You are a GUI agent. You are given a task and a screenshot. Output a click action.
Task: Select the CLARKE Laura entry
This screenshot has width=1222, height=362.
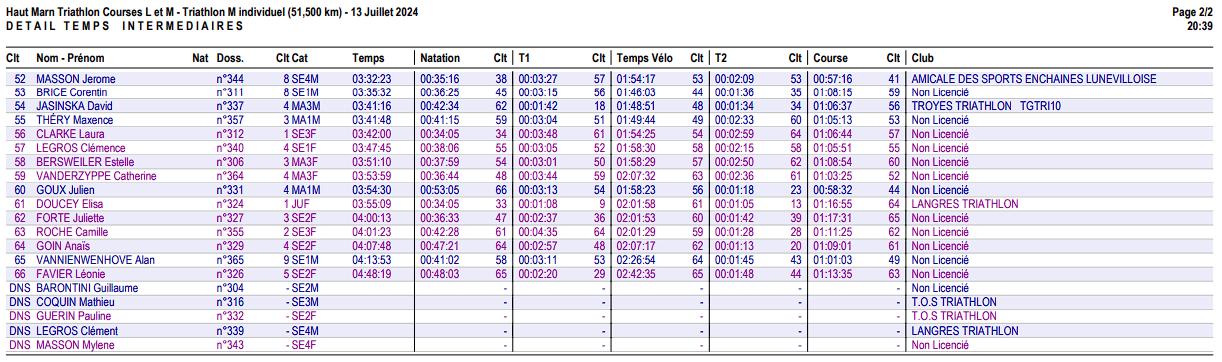[69, 134]
